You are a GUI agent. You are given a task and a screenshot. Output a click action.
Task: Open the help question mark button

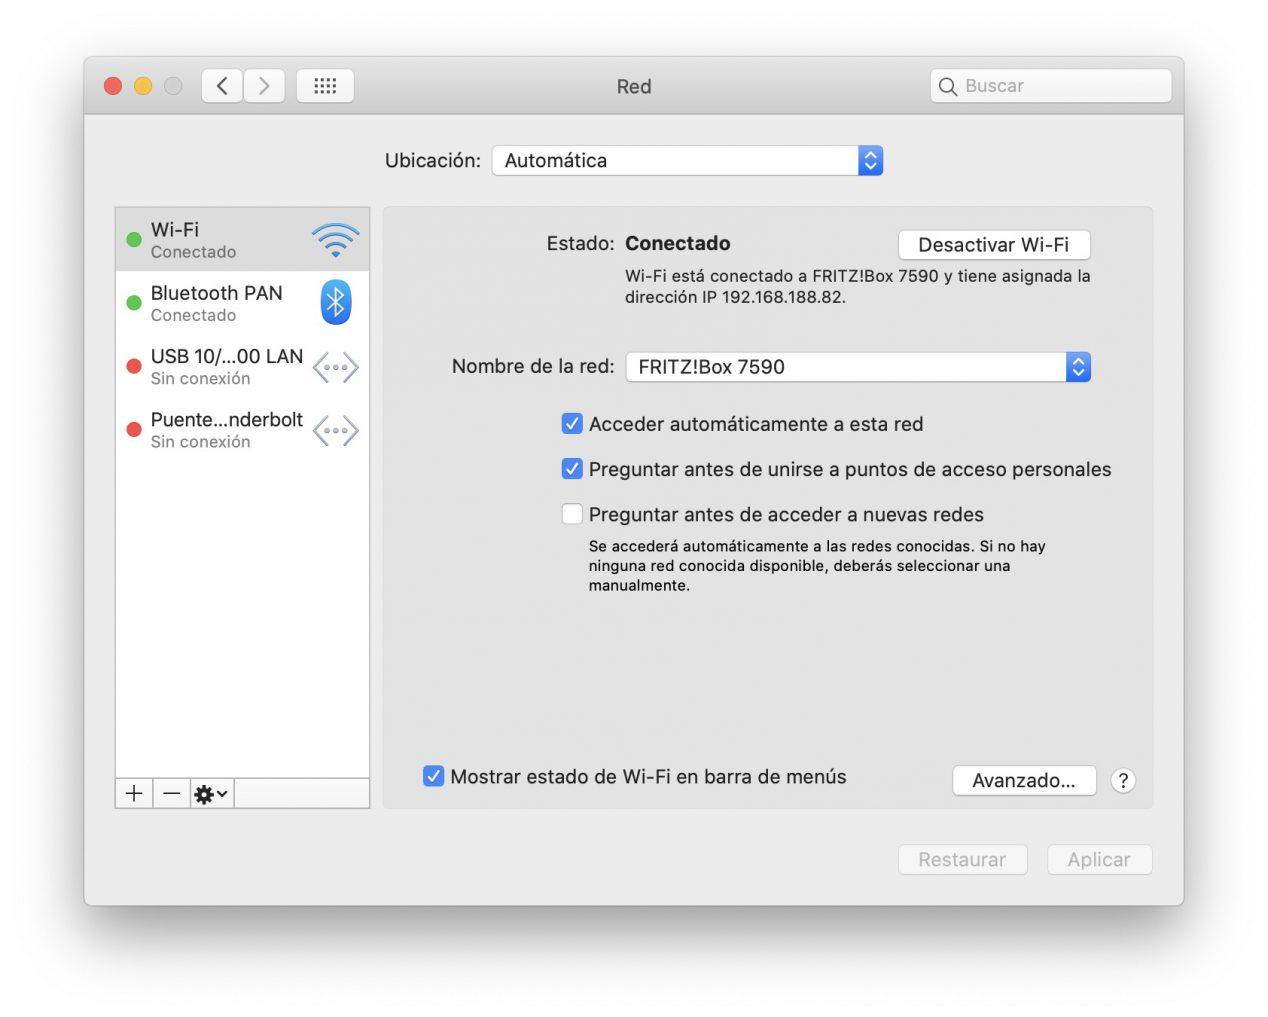1123,781
